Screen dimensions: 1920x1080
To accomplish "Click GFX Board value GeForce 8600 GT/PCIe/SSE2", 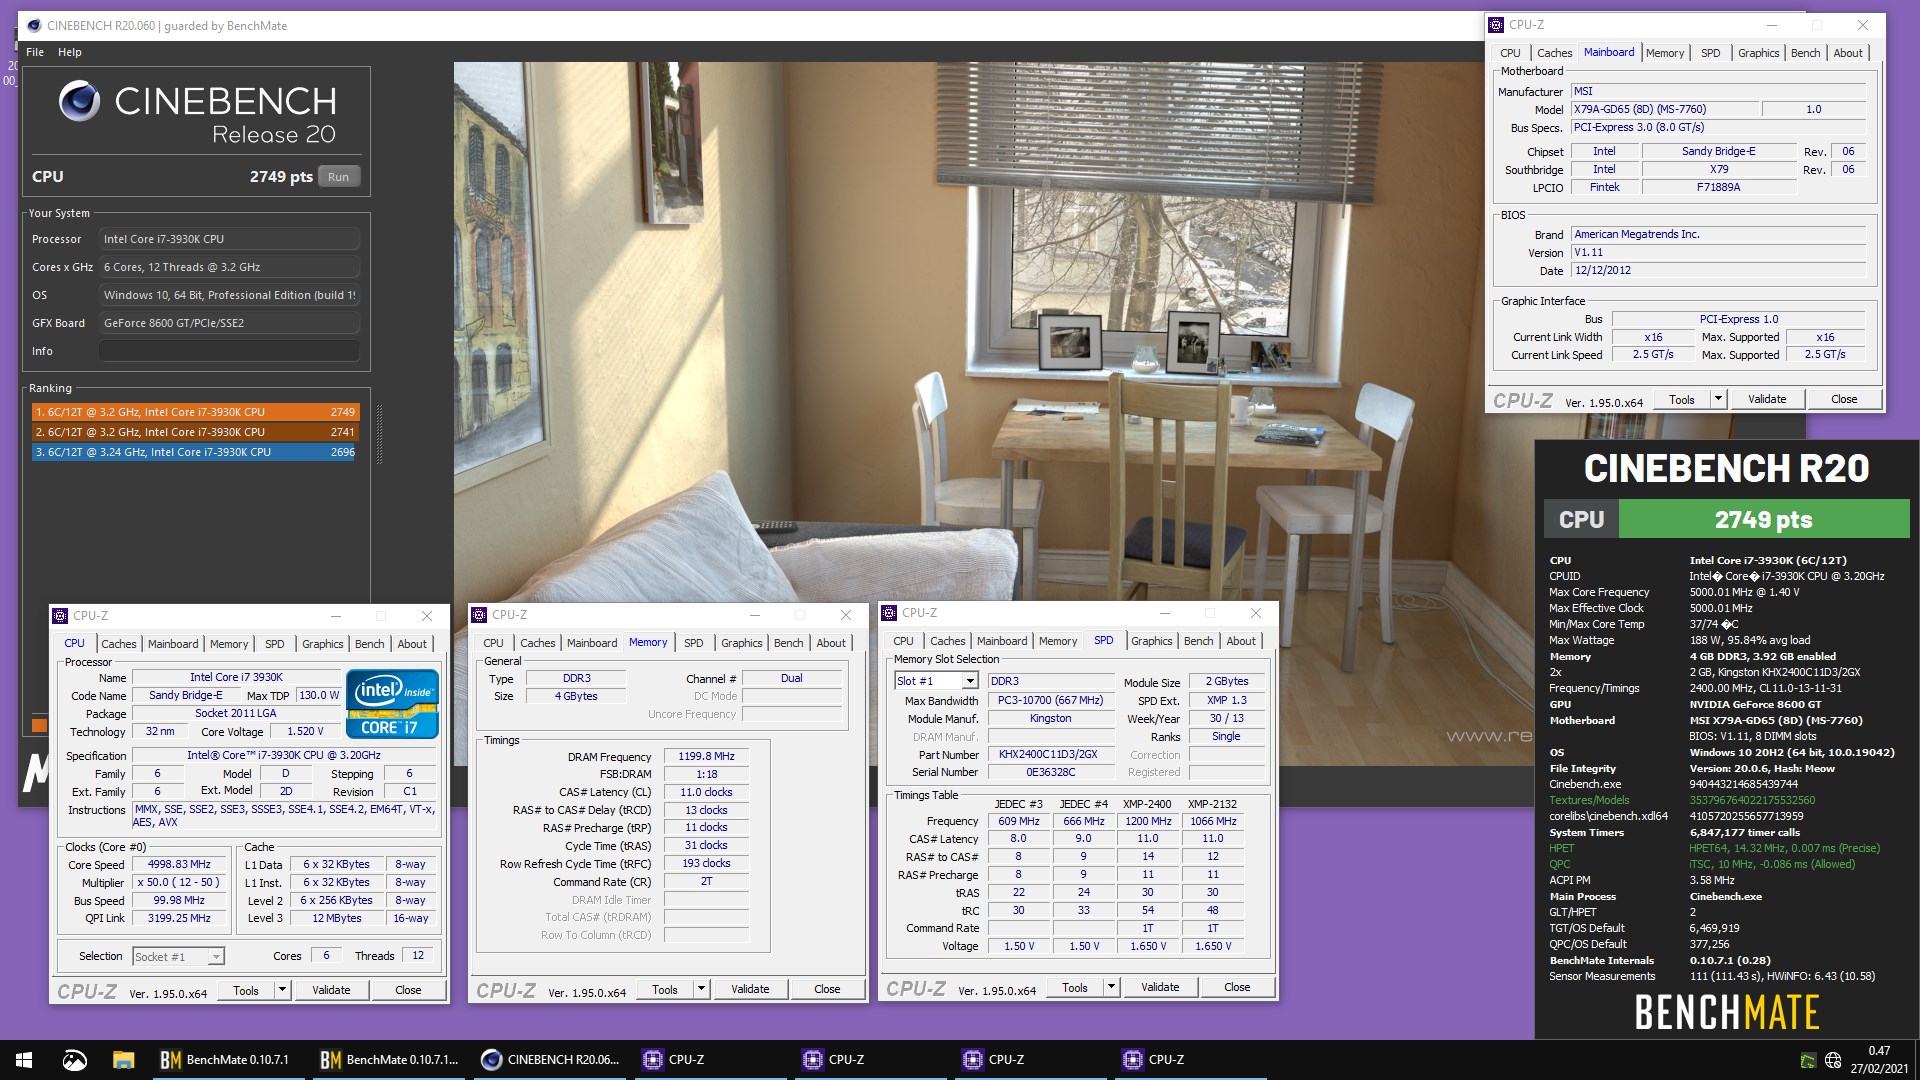I will [229, 323].
